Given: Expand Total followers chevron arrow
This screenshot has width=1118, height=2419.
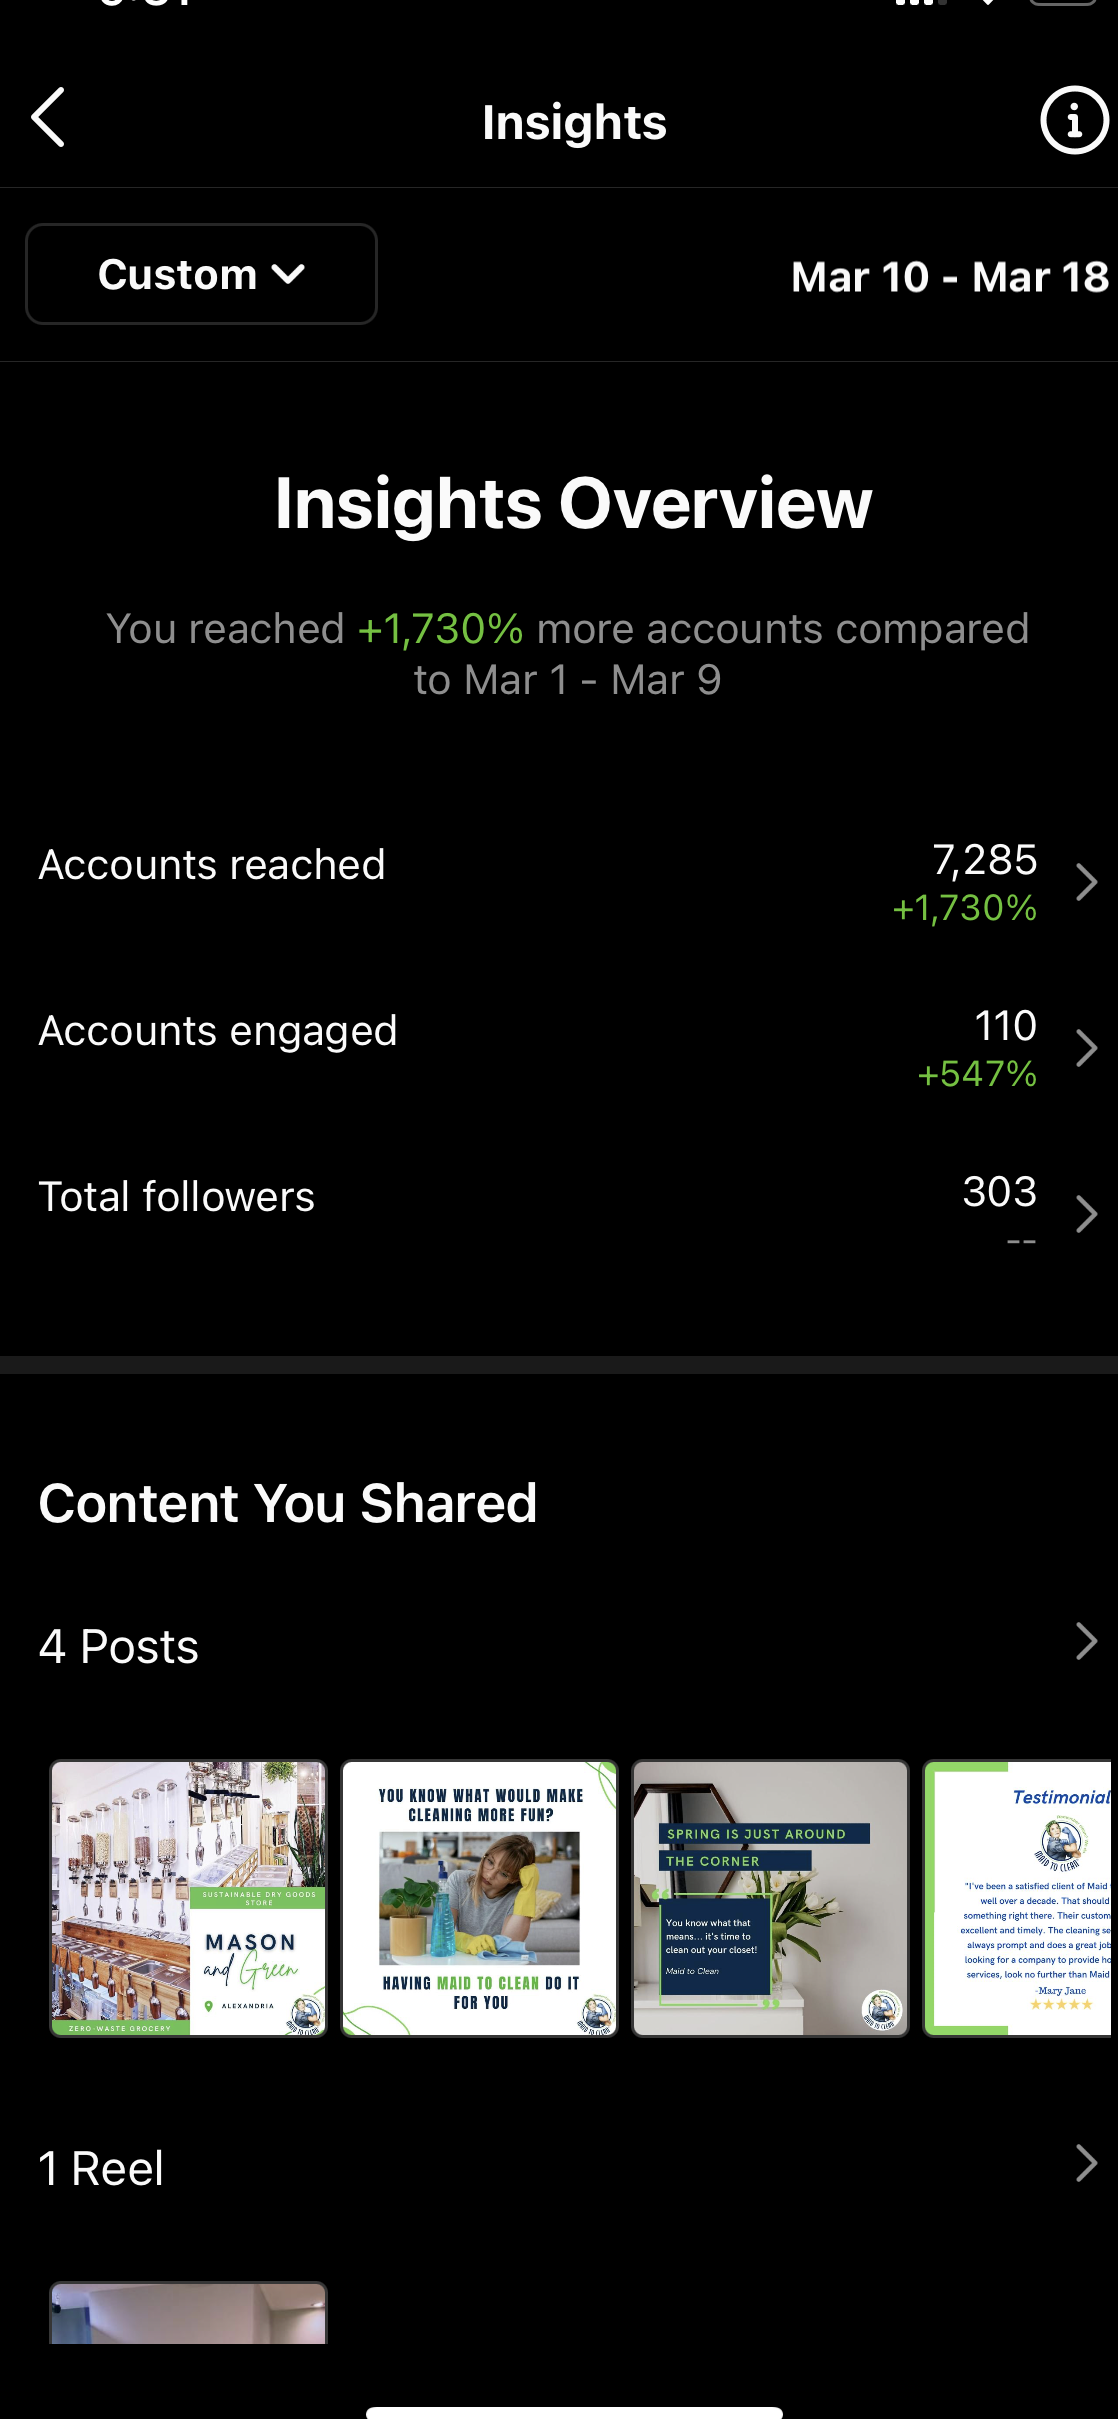Looking at the screenshot, I should [1086, 1214].
